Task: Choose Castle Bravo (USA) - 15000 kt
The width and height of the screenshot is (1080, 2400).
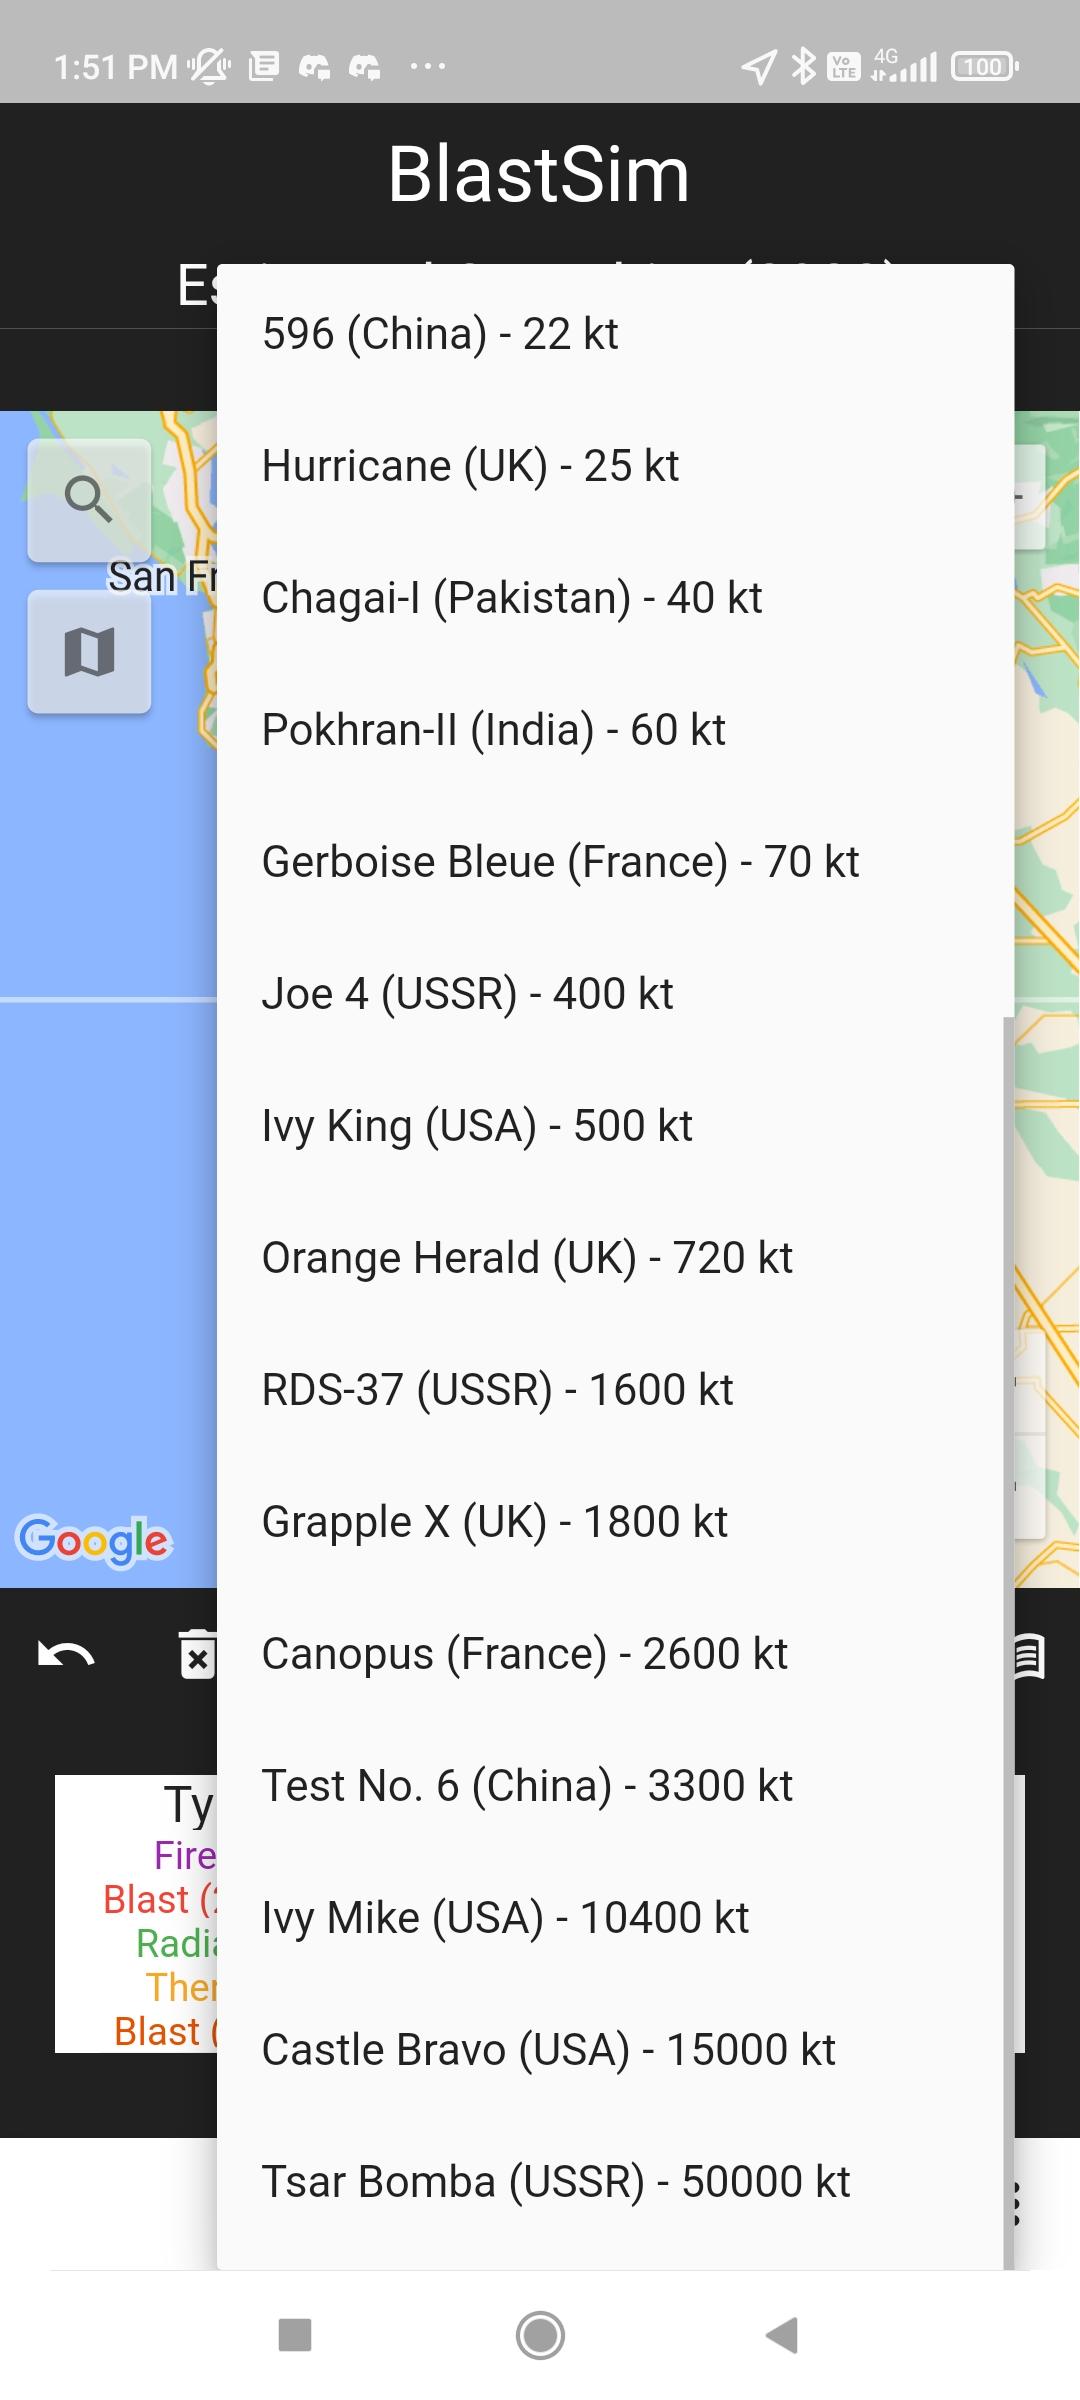Action: point(548,2050)
